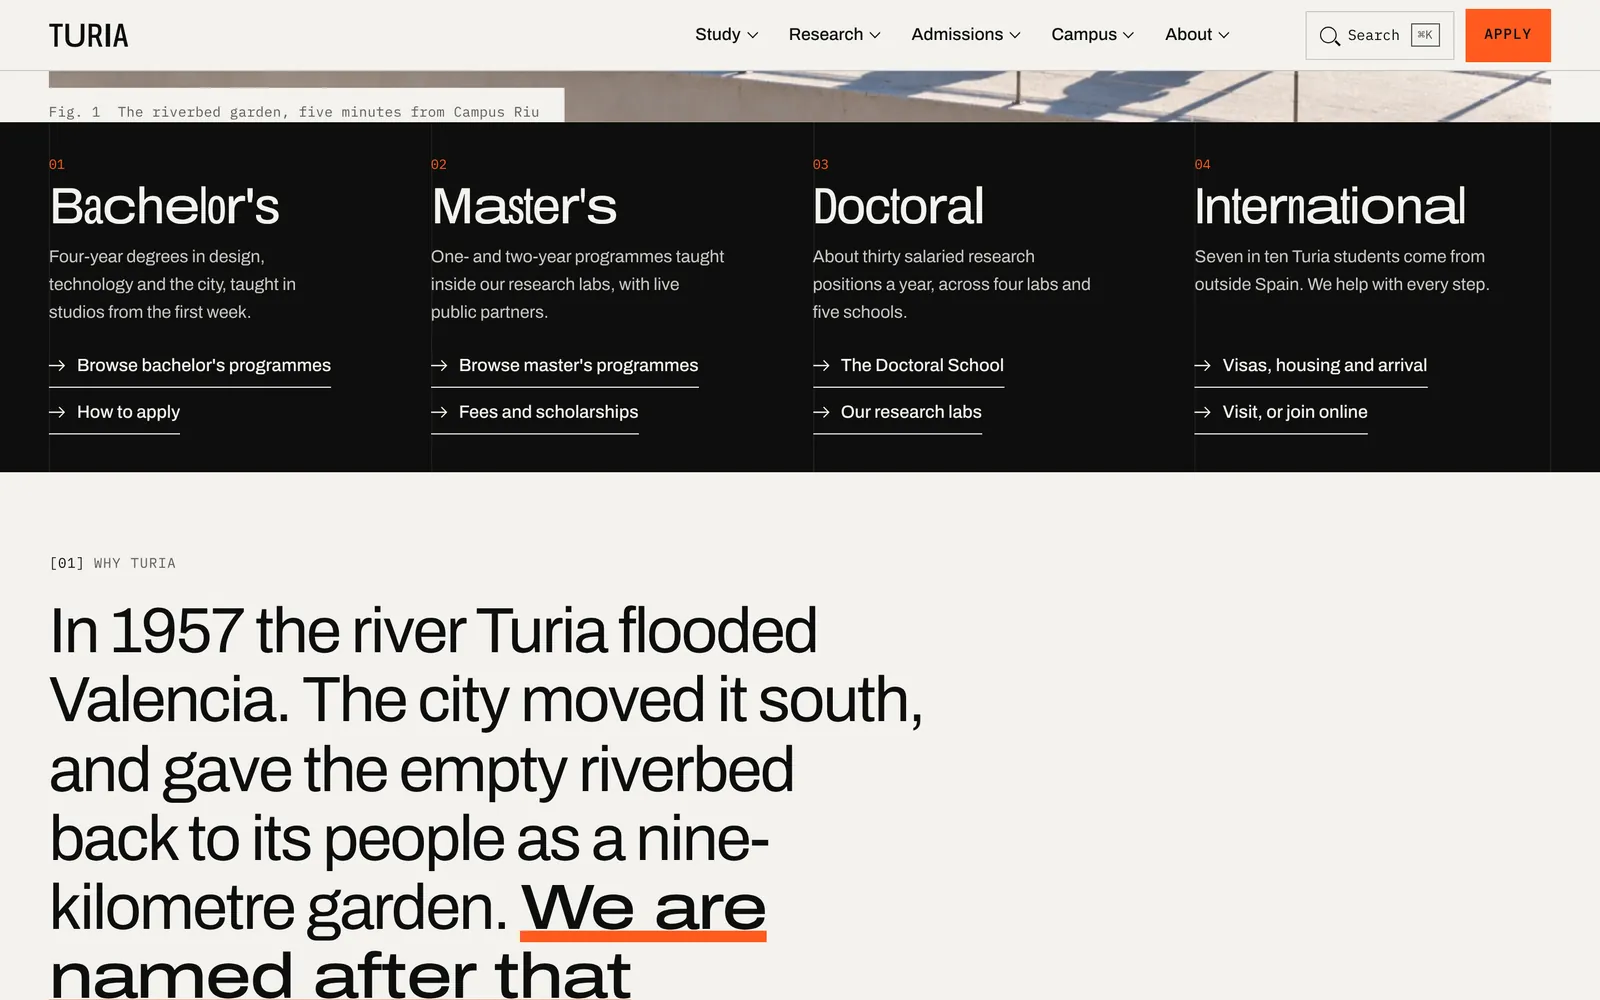Click arrow icon beside Visit, or join online

point(1203,412)
